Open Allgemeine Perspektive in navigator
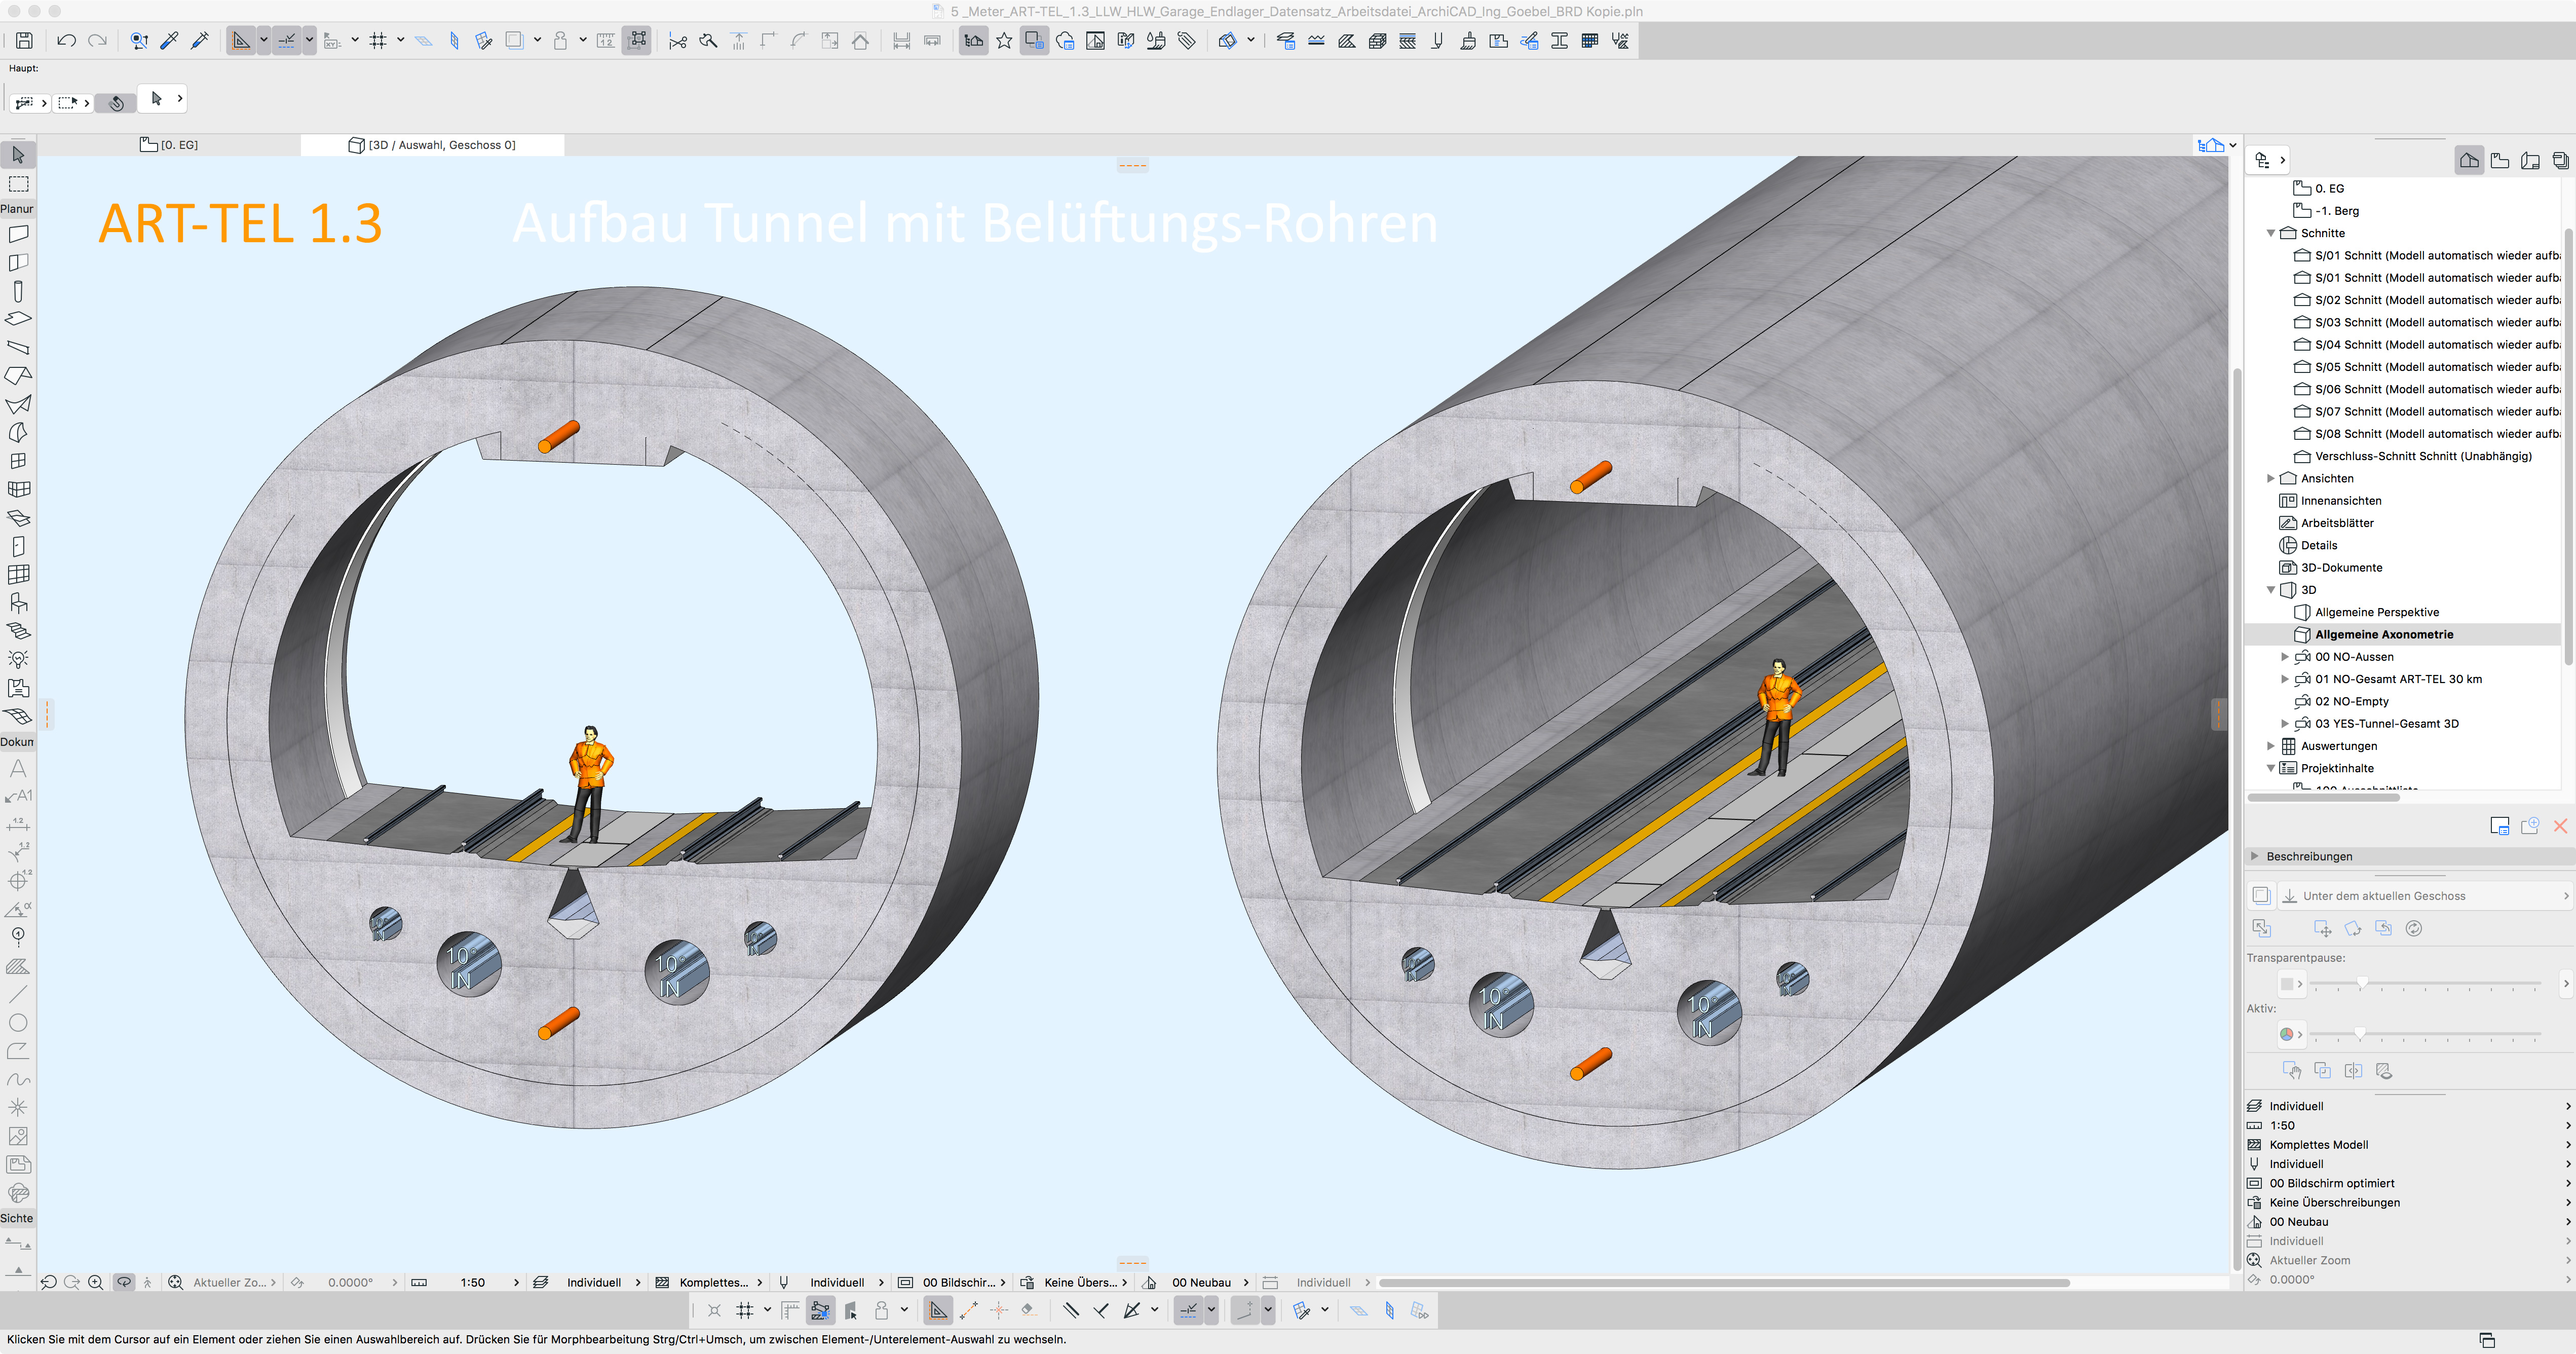Screen dimensions: 2576x1354 click(x=2376, y=612)
